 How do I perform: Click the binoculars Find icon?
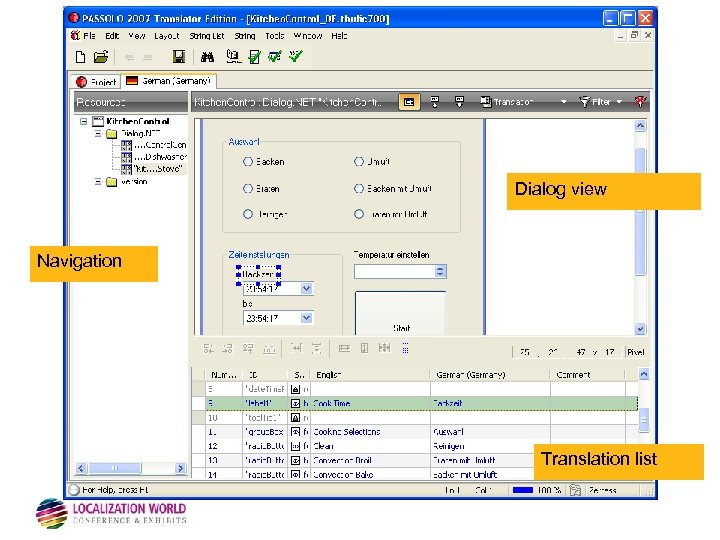[207, 57]
